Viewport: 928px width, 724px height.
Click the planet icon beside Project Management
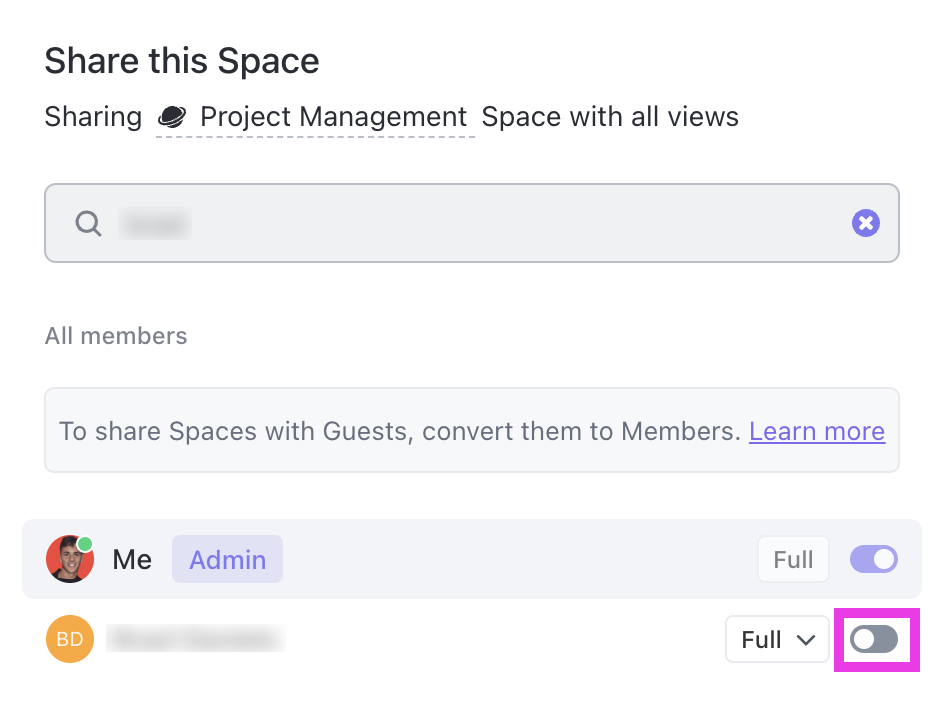[172, 116]
